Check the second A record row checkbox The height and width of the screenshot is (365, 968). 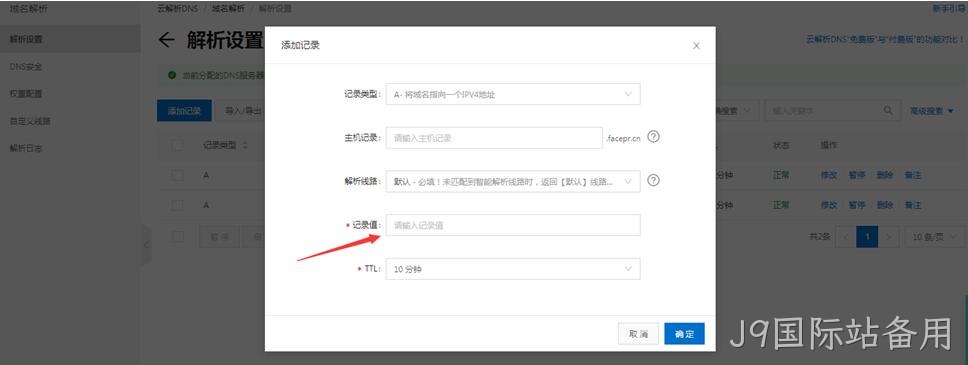coord(178,204)
